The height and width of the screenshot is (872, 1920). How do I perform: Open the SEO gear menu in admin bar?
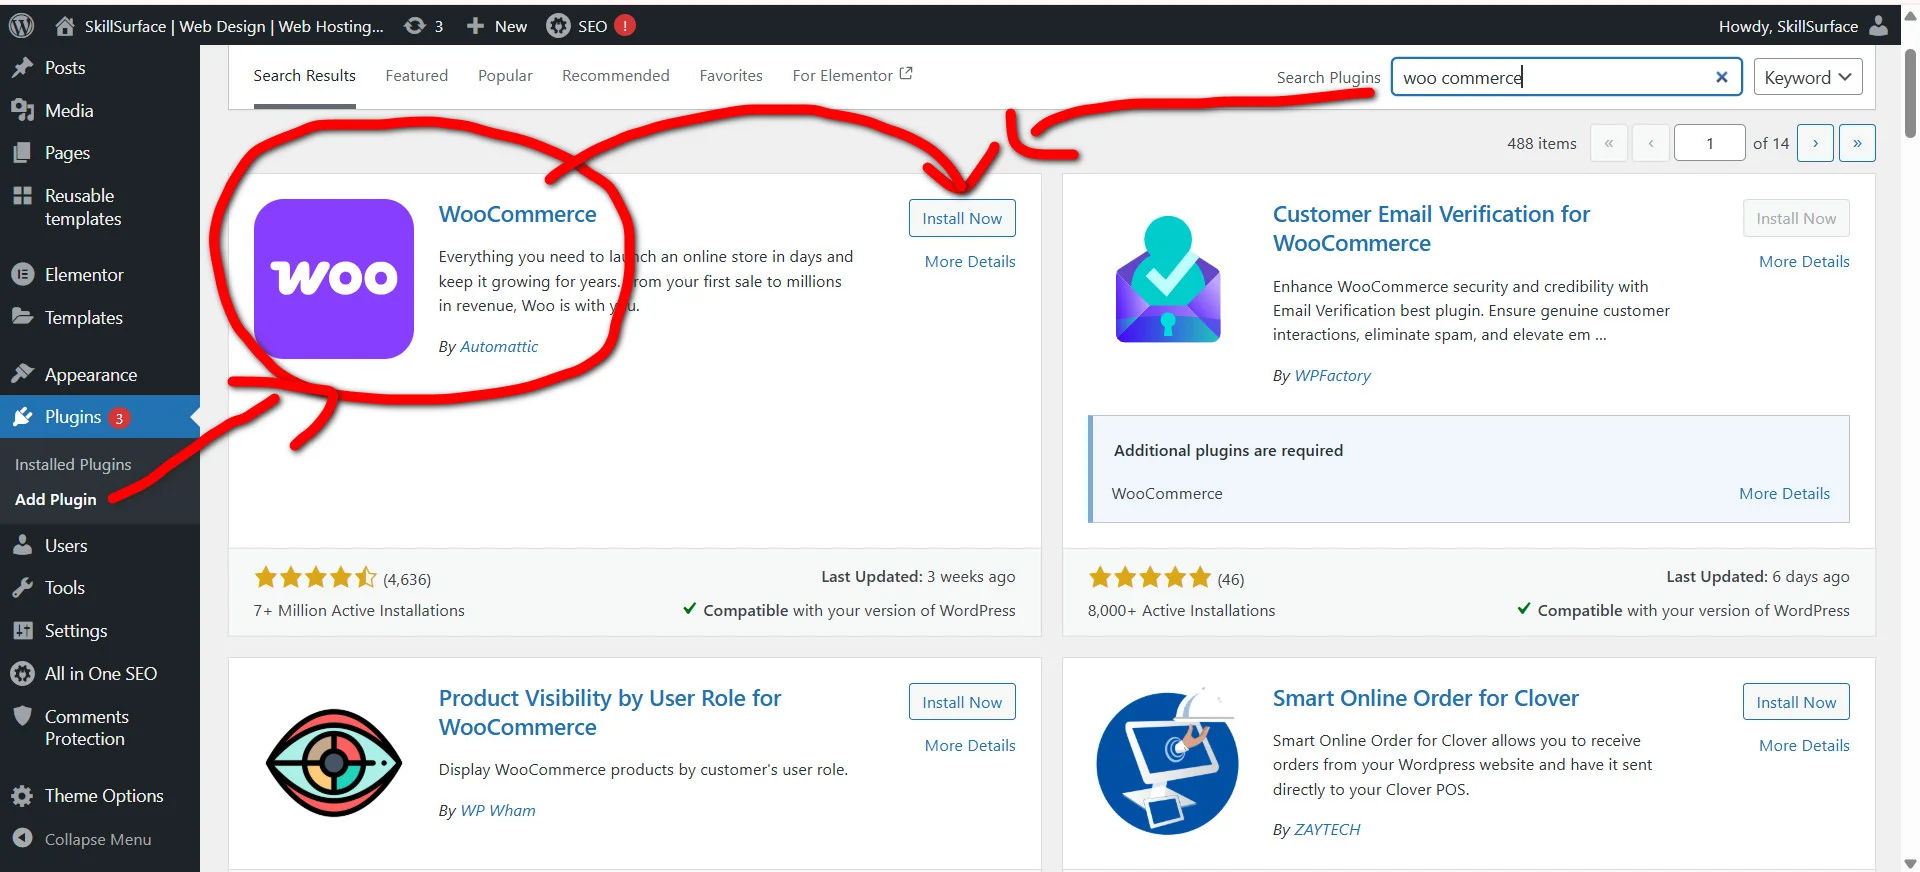(558, 26)
